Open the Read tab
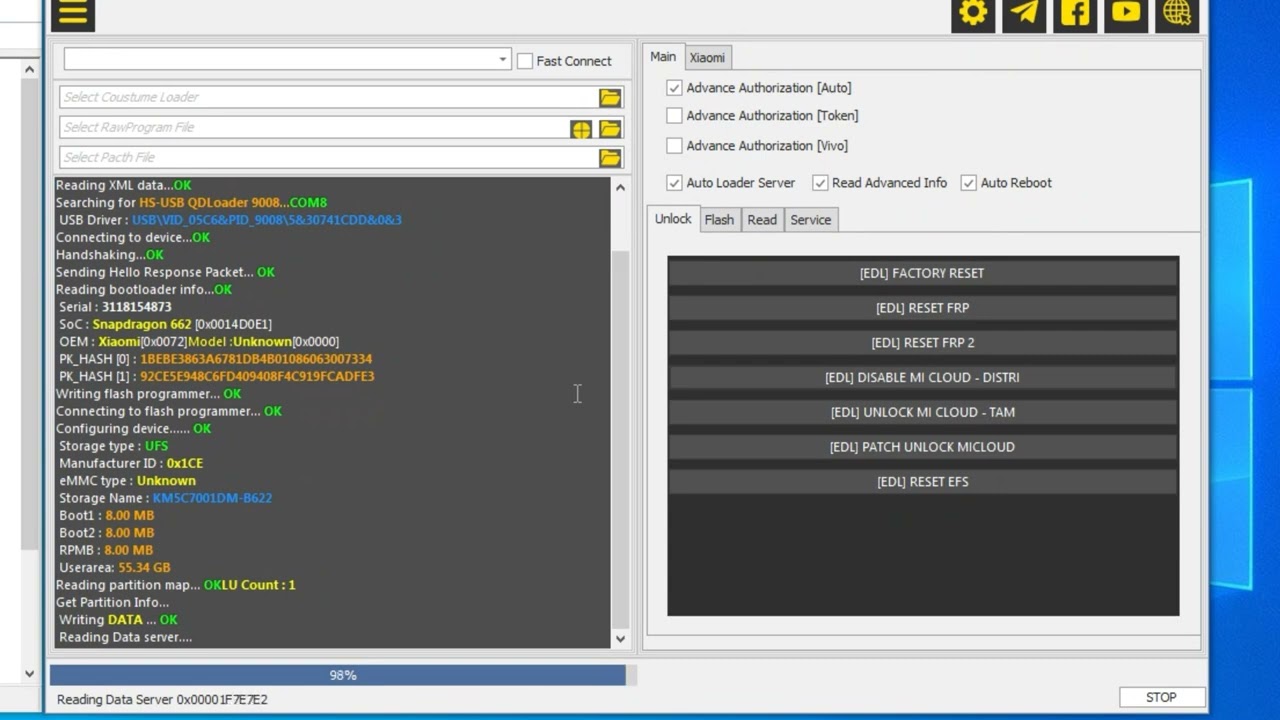Image resolution: width=1280 pixels, height=720 pixels. [762, 220]
